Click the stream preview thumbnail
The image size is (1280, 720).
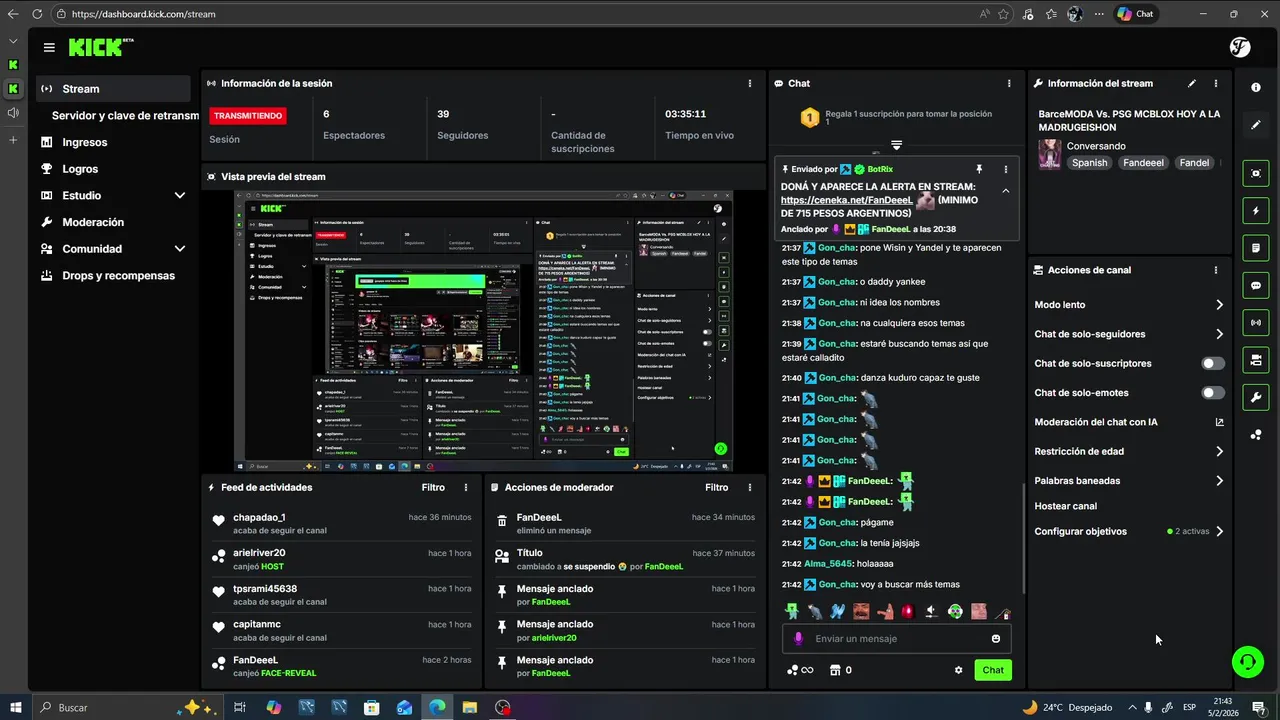coord(484,331)
